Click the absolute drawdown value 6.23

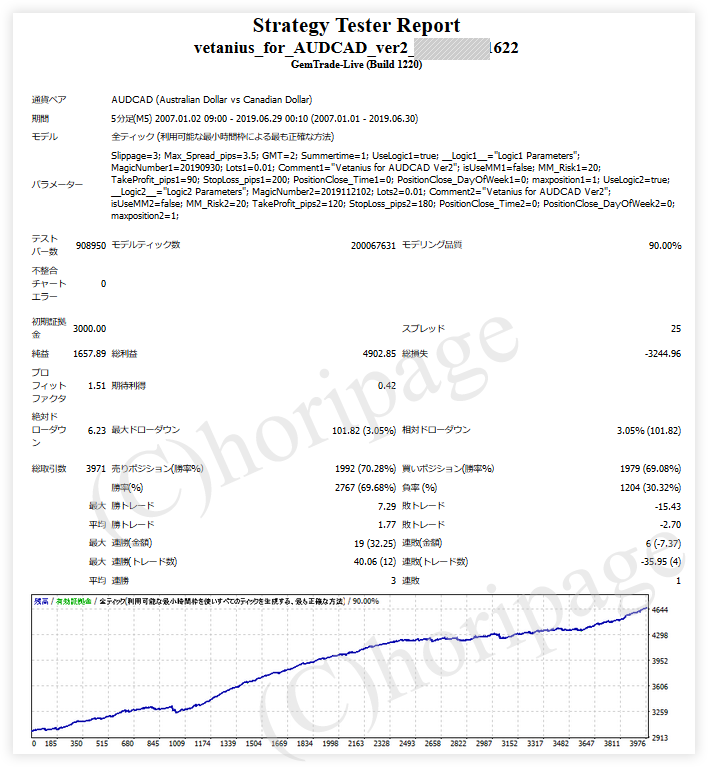point(97,430)
